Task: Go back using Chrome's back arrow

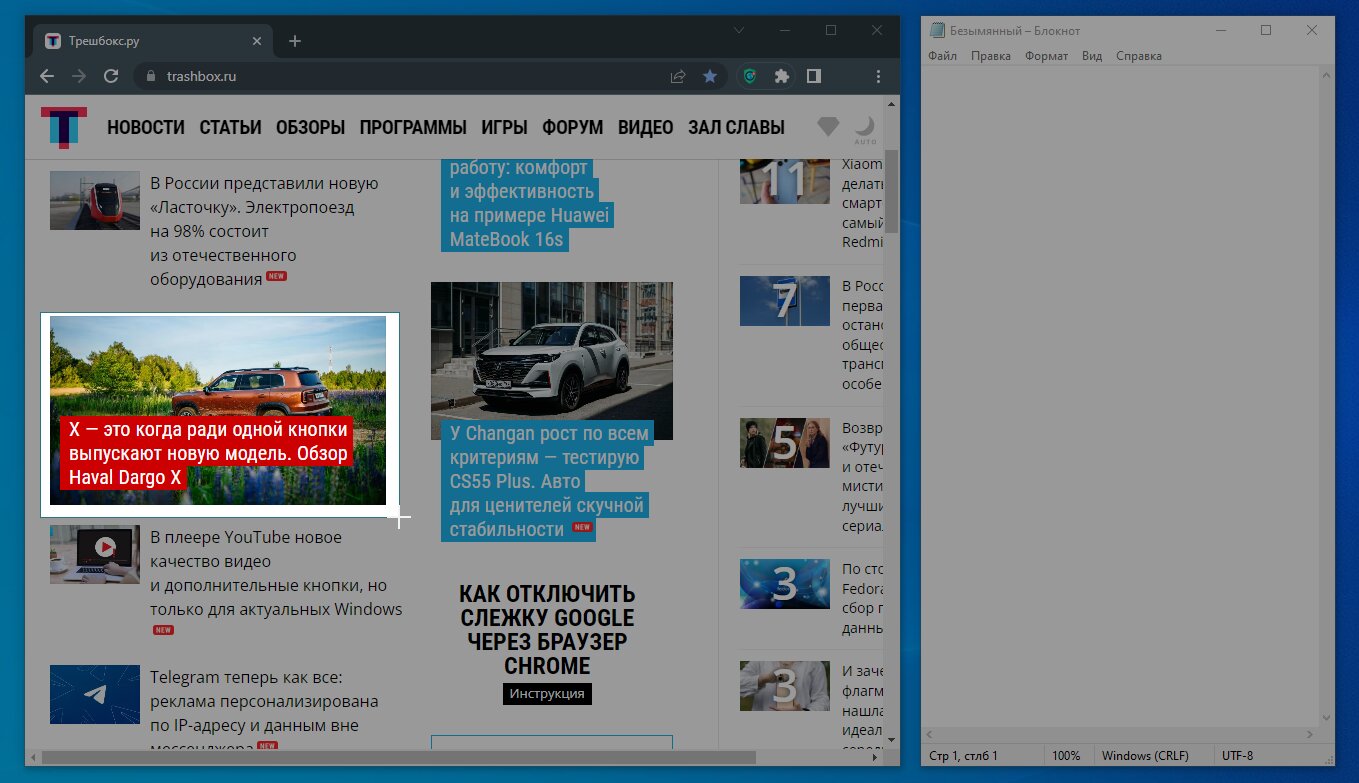Action: [47, 76]
